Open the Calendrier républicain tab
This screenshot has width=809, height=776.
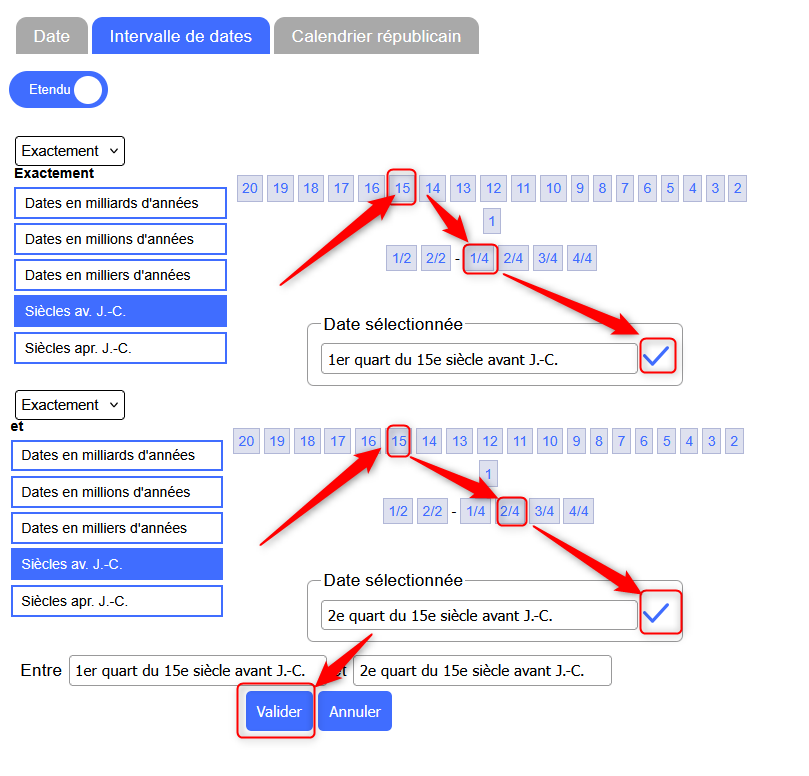pyautogui.click(x=376, y=36)
